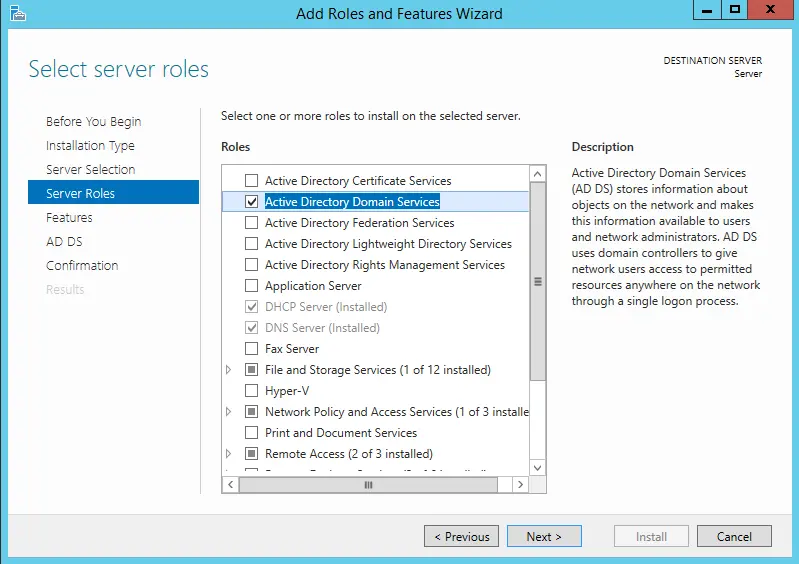Image resolution: width=799 pixels, height=564 pixels.
Task: Go to the Features step
Action: [x=69, y=218]
